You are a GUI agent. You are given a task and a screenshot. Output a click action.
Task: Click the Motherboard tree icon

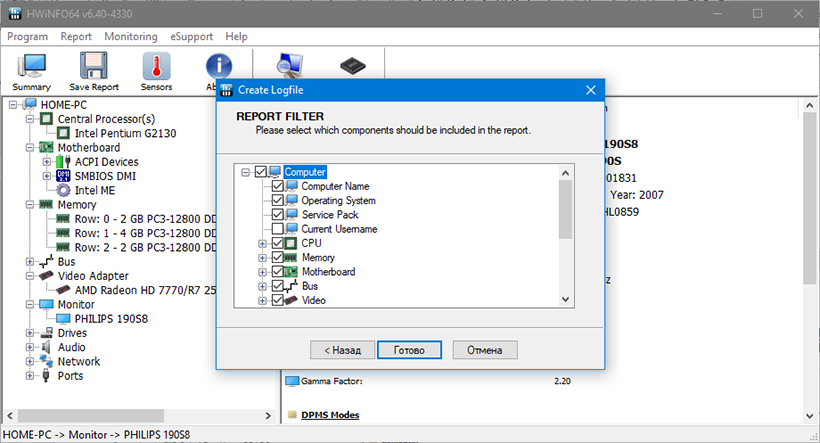47,147
